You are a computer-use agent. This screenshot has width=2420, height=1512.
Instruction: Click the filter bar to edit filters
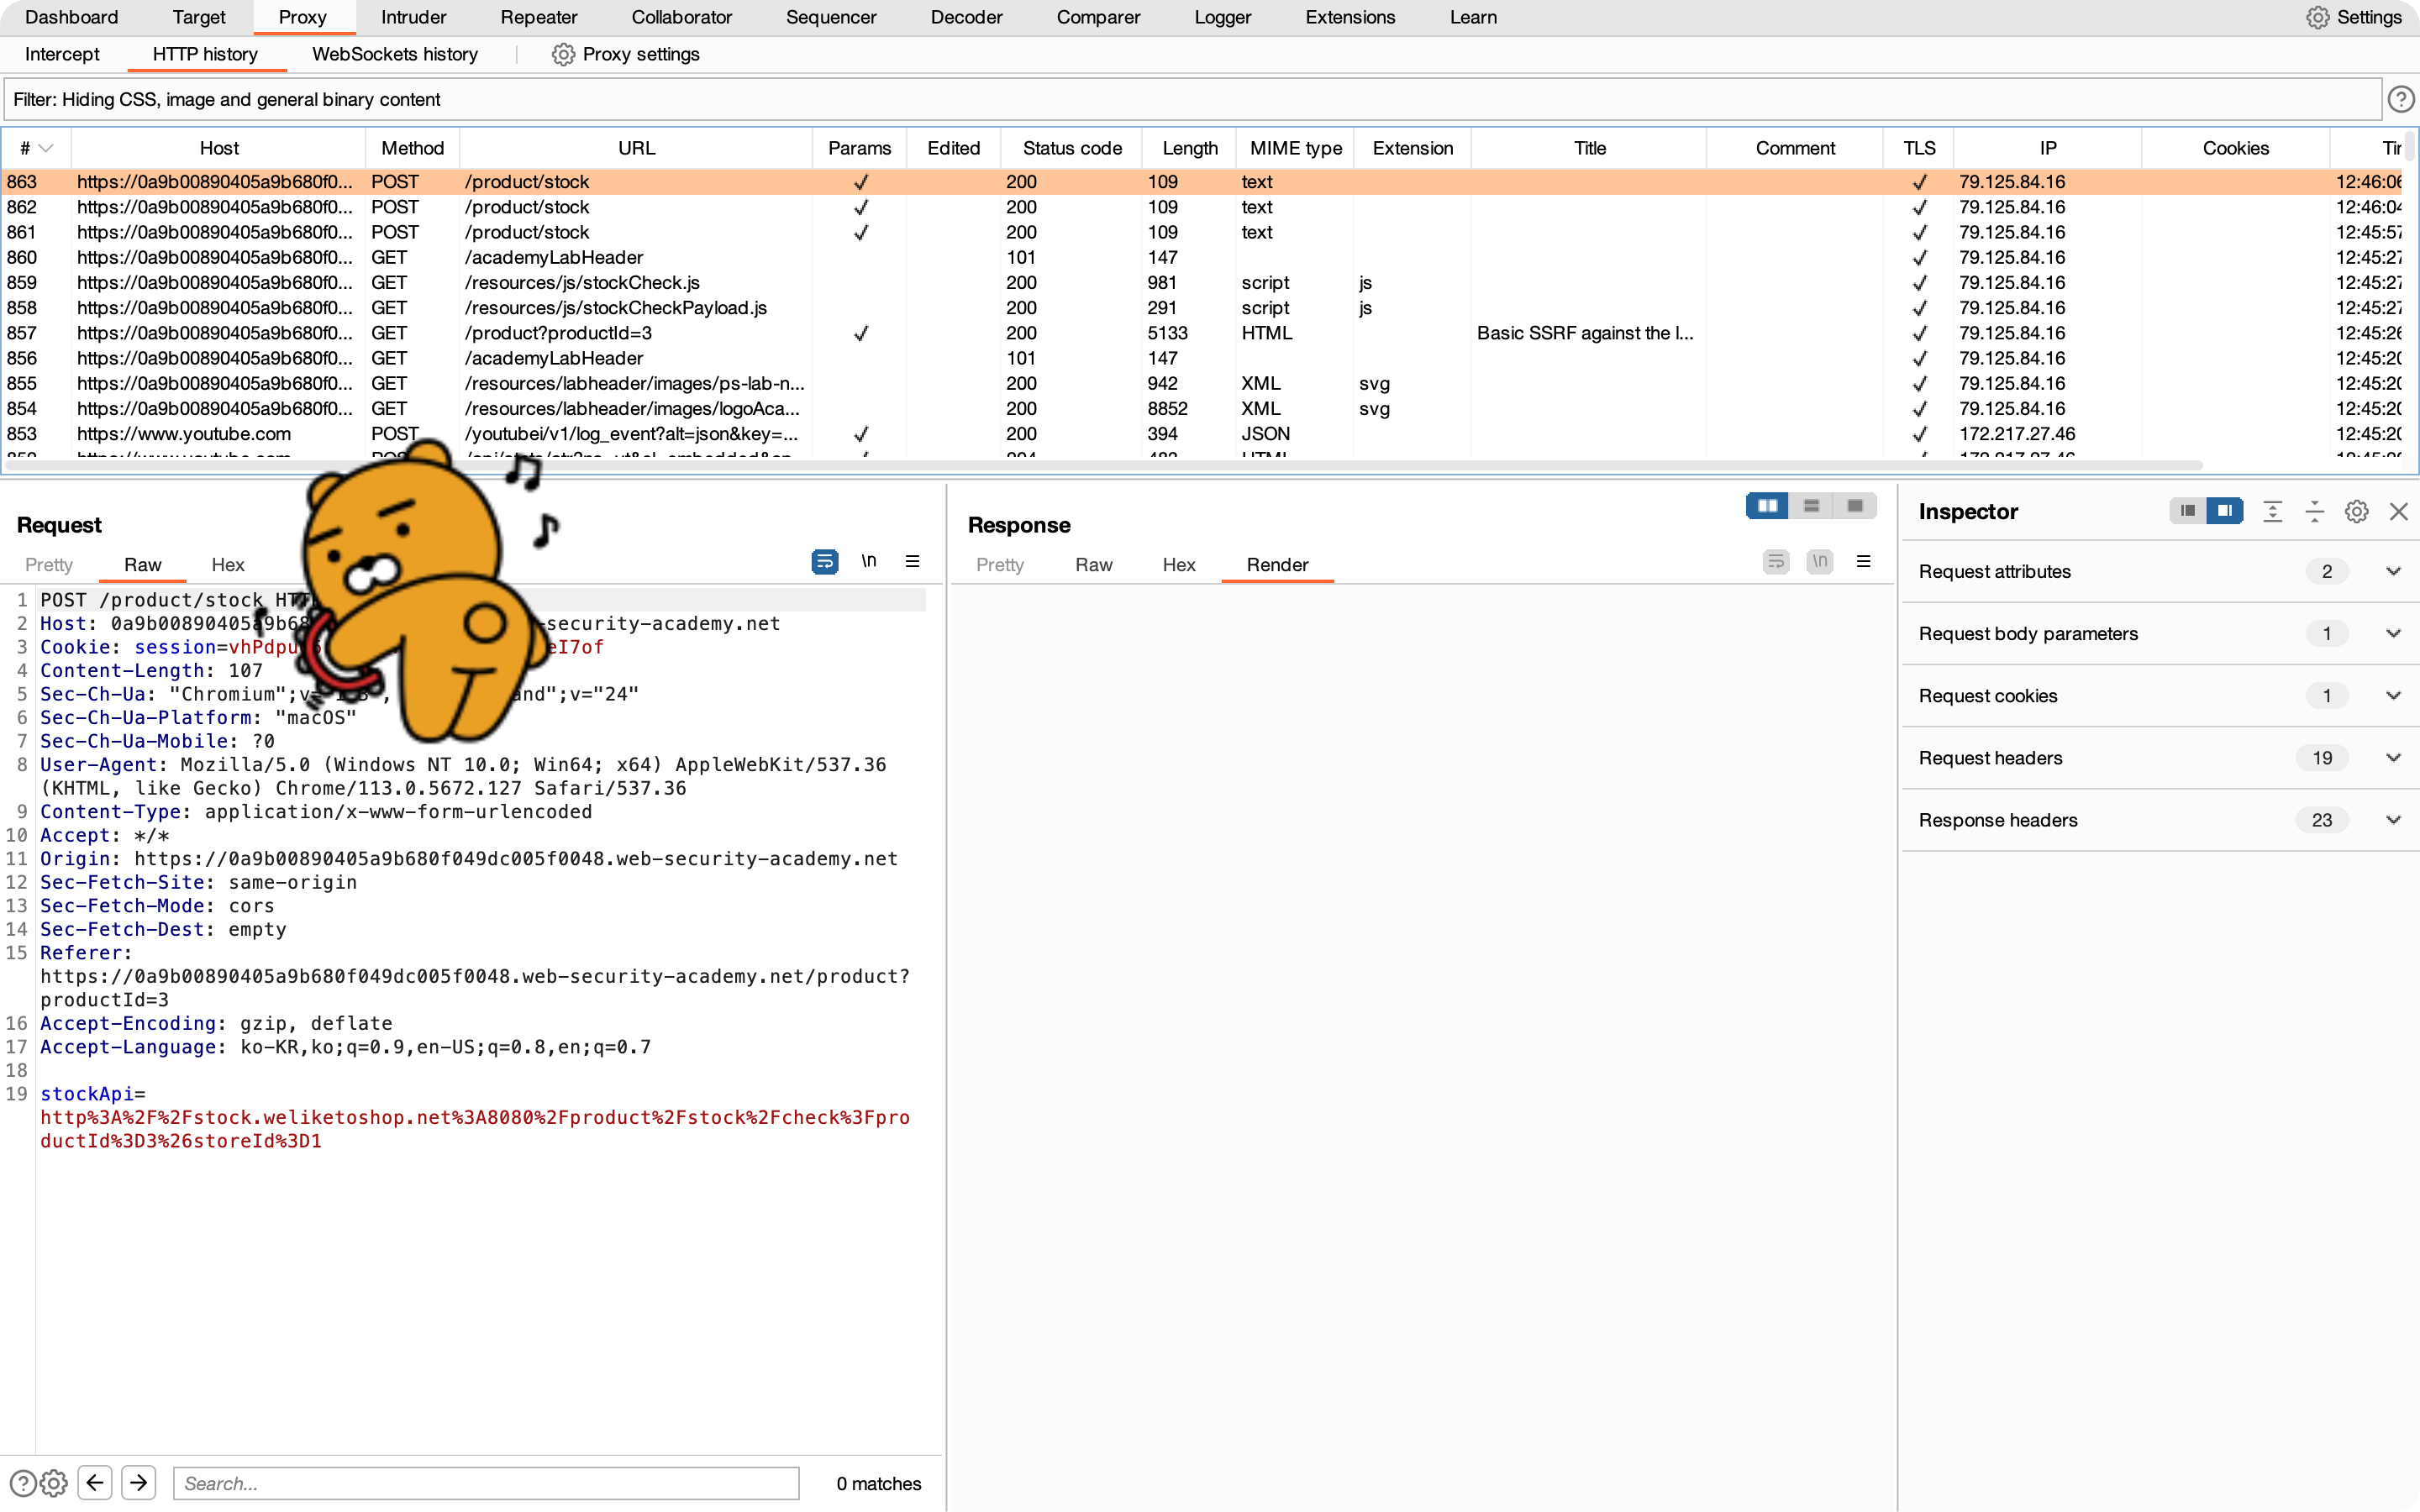click(1192, 99)
